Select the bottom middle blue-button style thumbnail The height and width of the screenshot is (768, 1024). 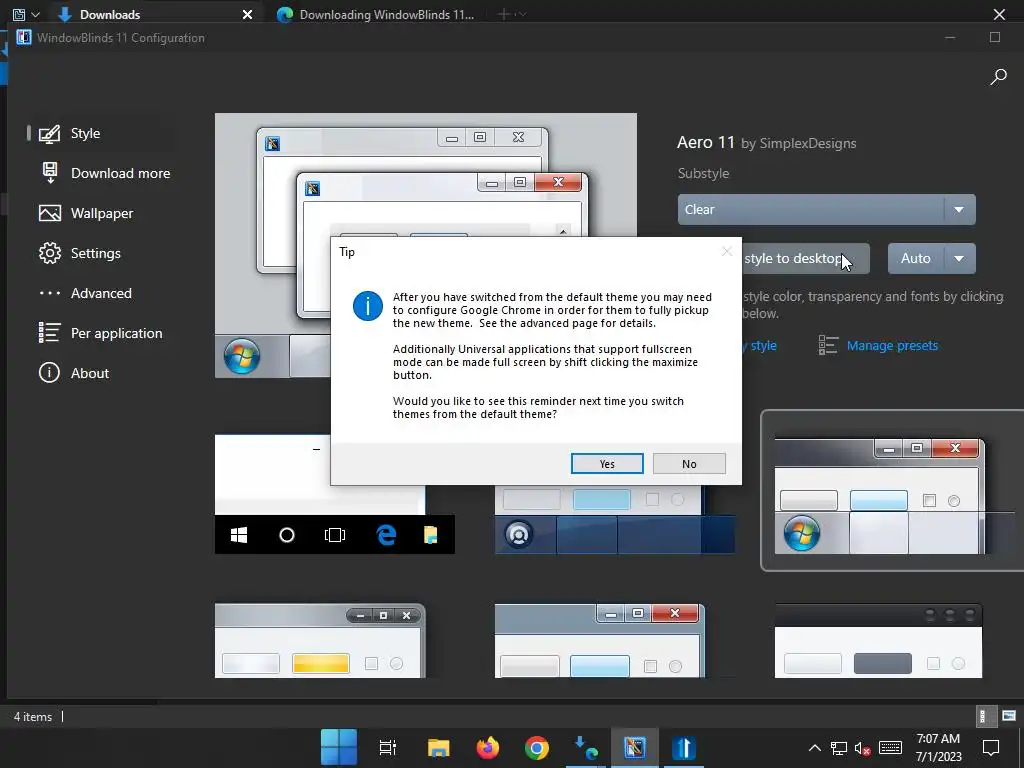[x=600, y=641]
